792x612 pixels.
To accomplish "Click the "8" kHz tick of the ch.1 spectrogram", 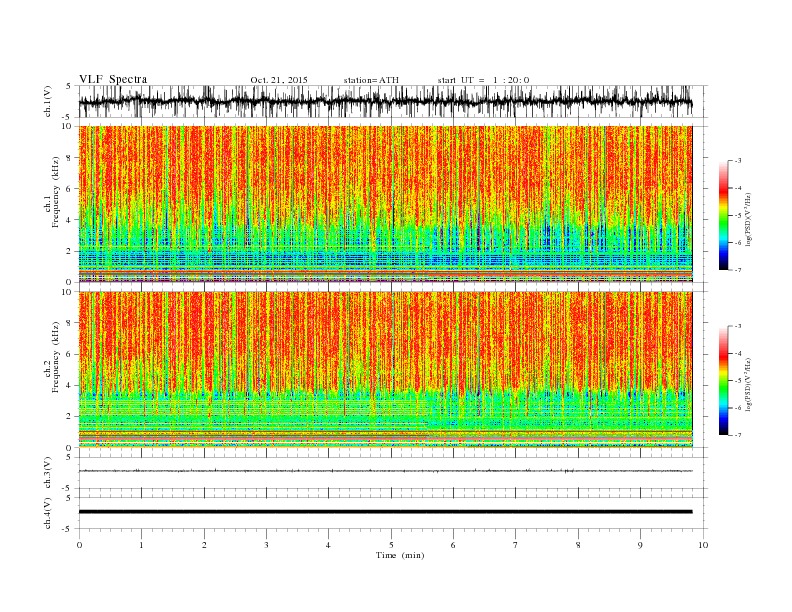I will (x=69, y=158).
